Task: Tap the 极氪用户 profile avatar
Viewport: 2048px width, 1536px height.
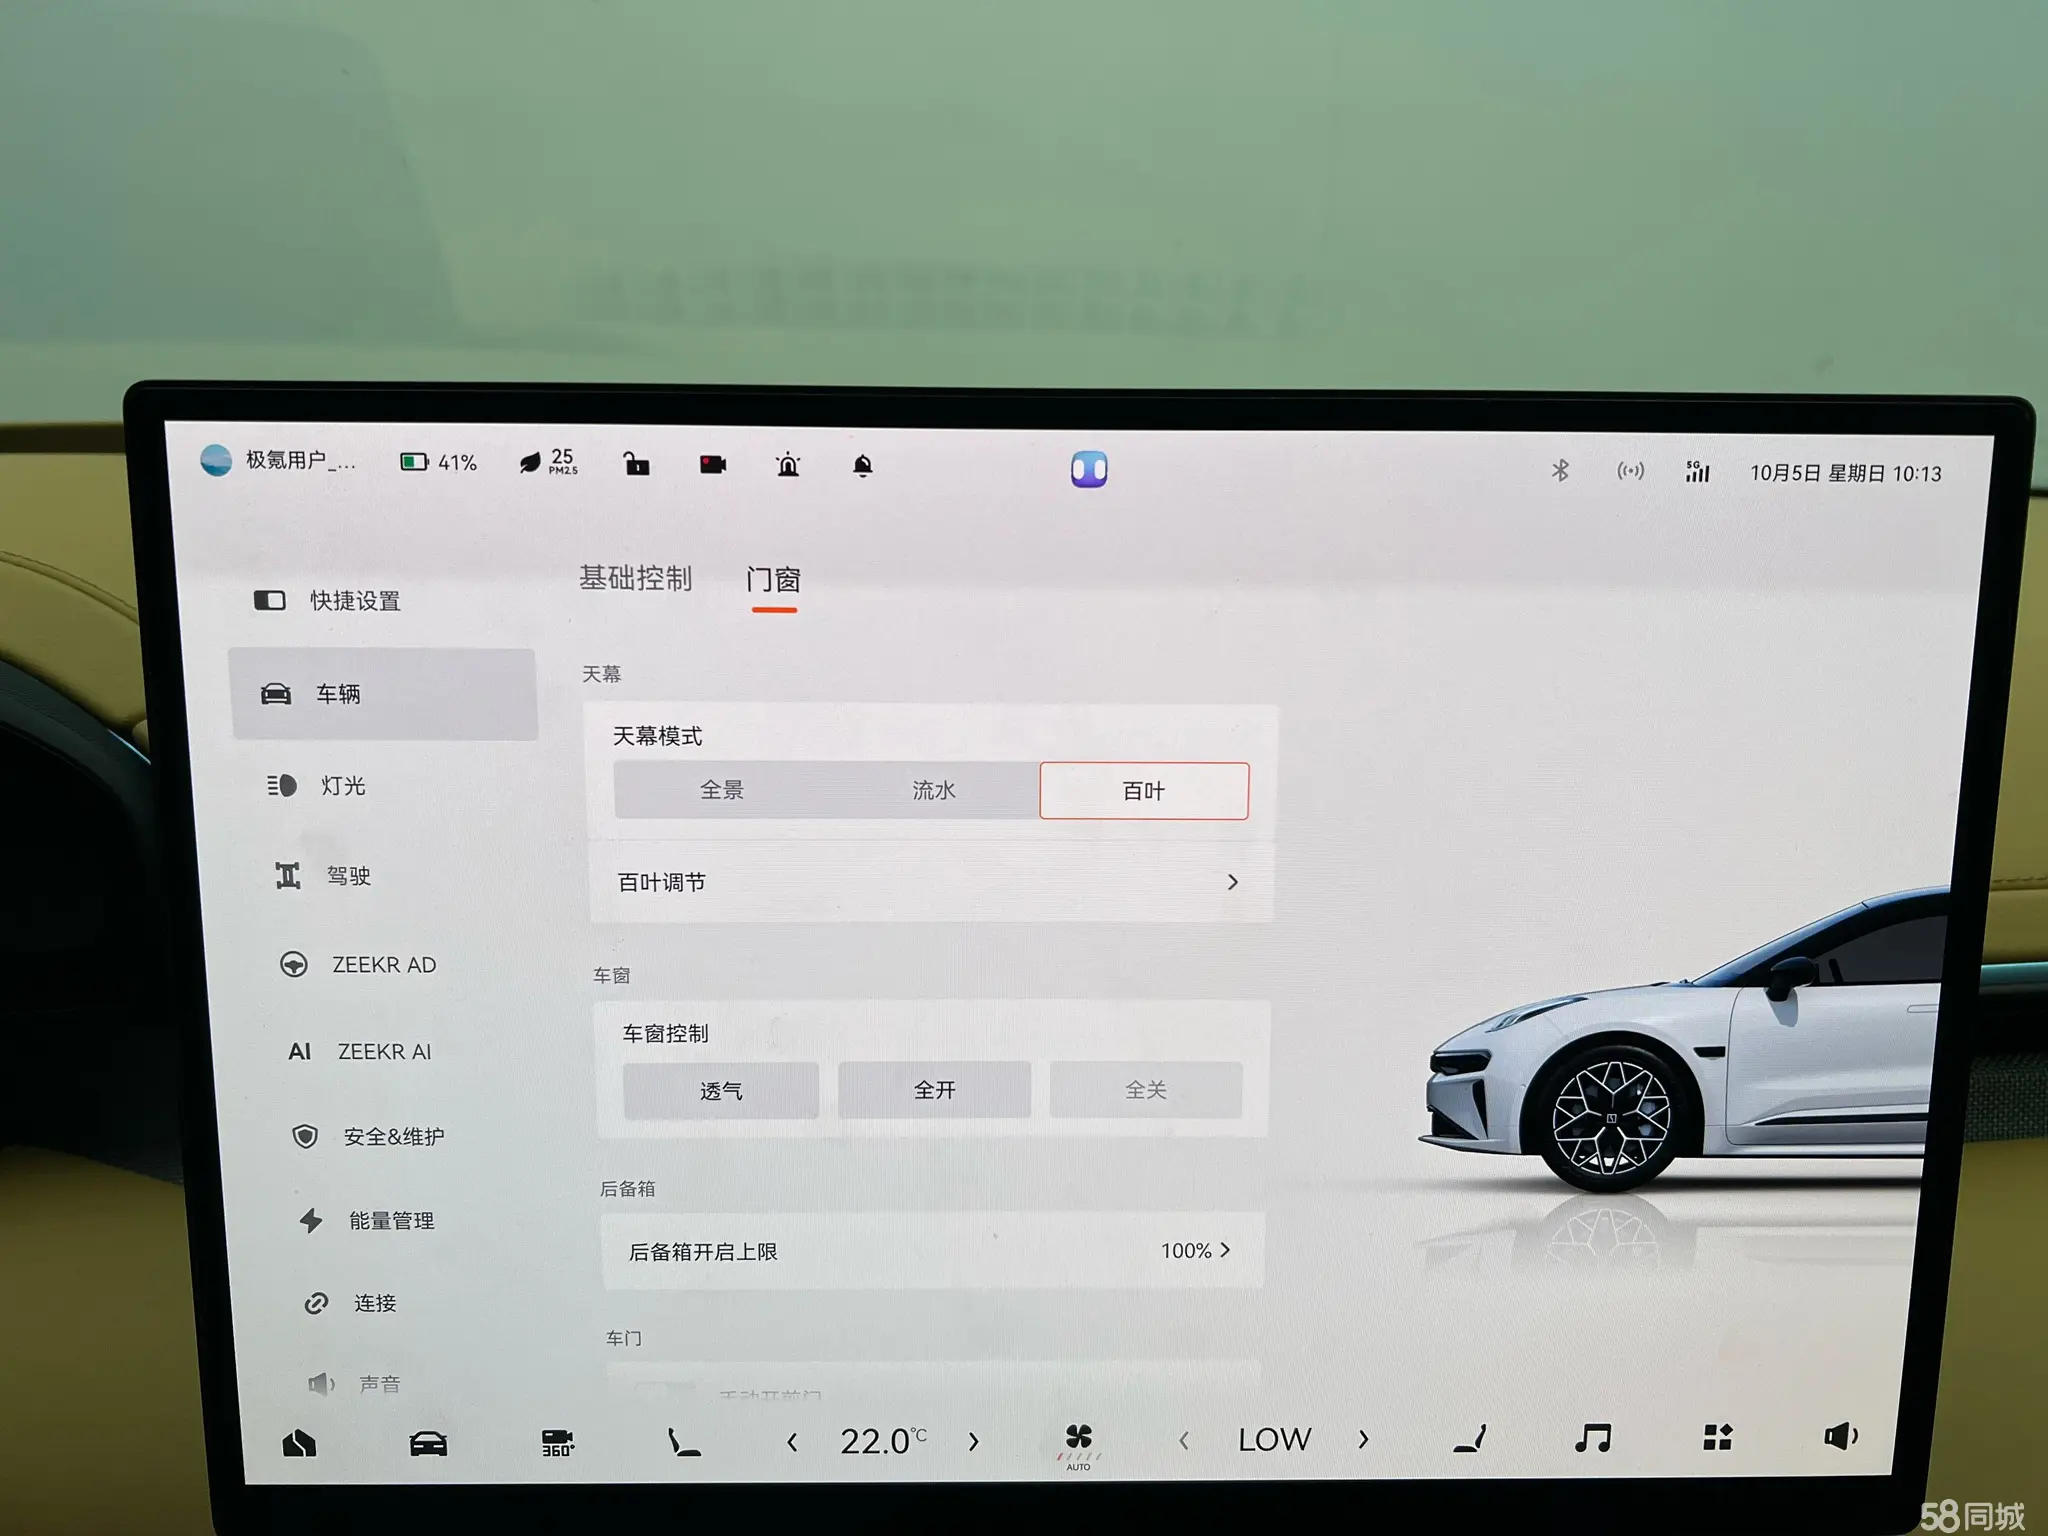Action: [216, 460]
